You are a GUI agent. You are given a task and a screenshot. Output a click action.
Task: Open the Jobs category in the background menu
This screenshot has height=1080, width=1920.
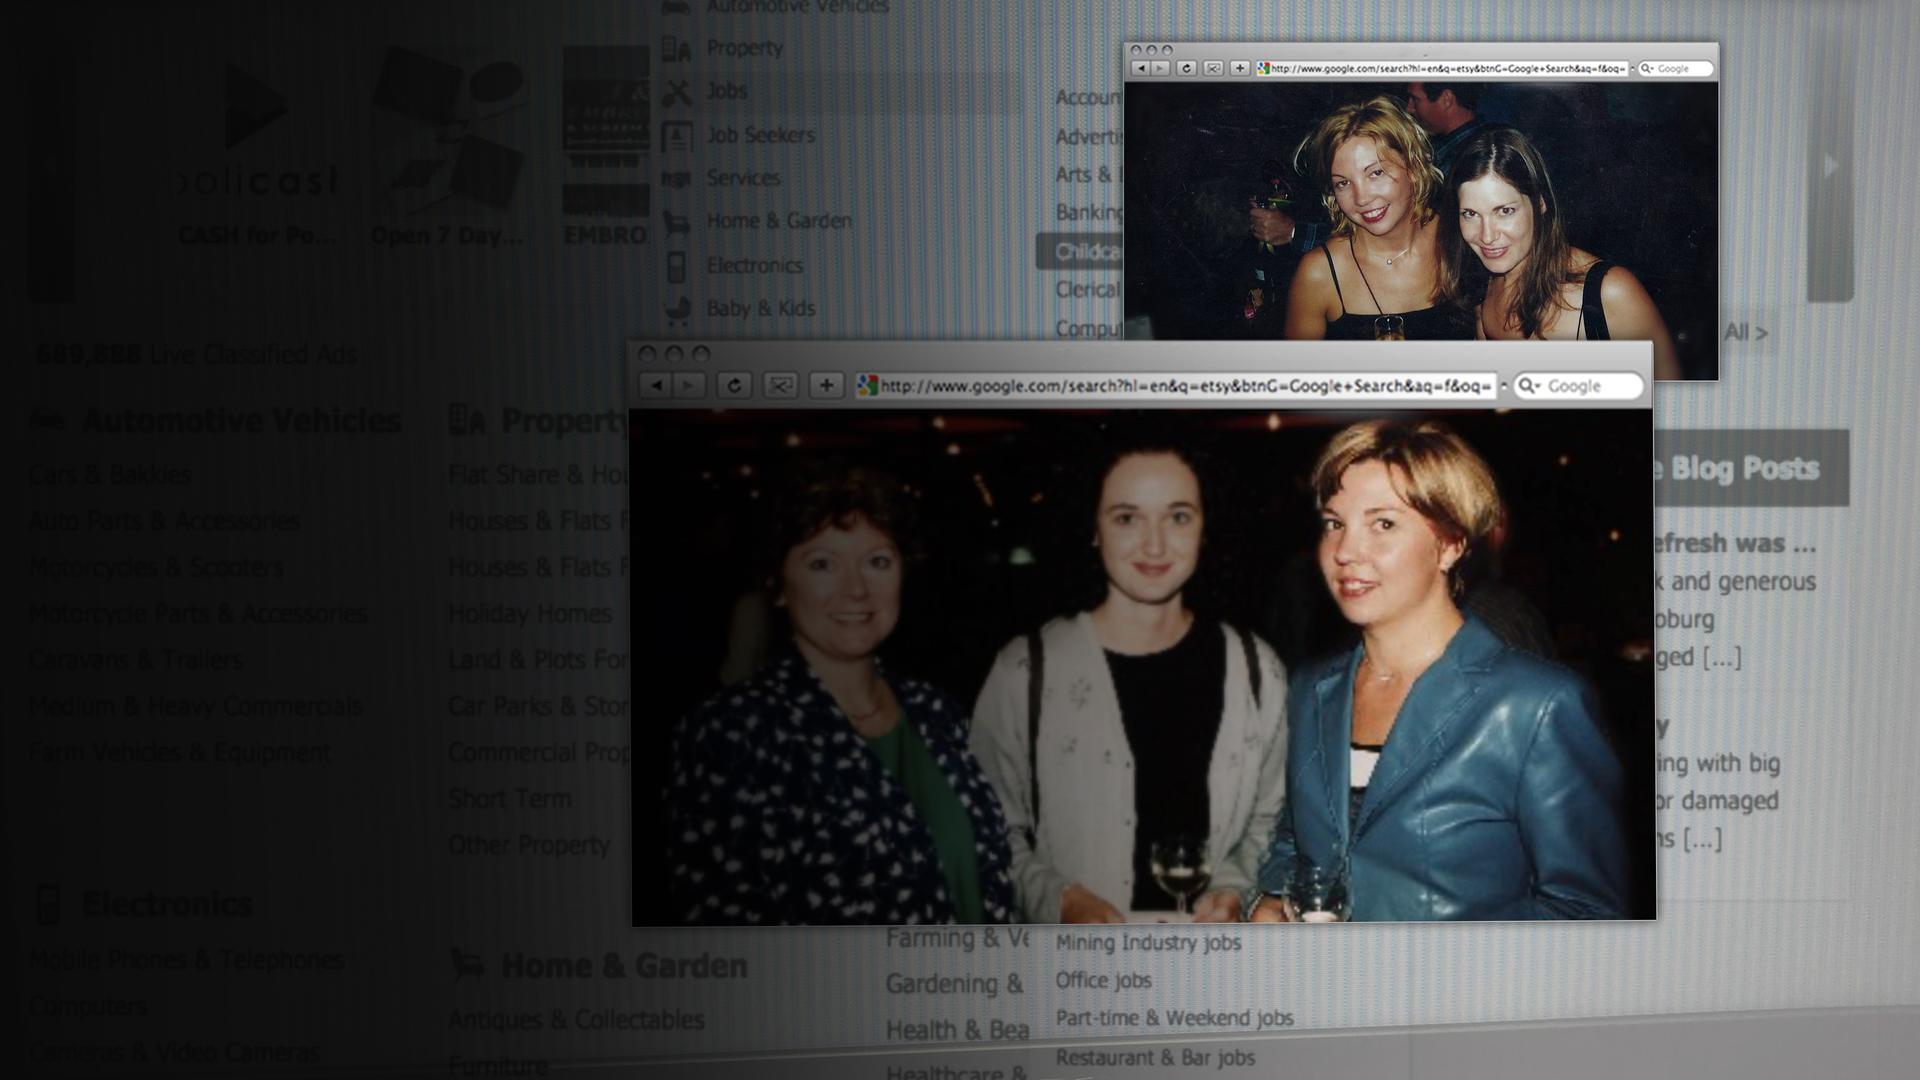pos(727,90)
